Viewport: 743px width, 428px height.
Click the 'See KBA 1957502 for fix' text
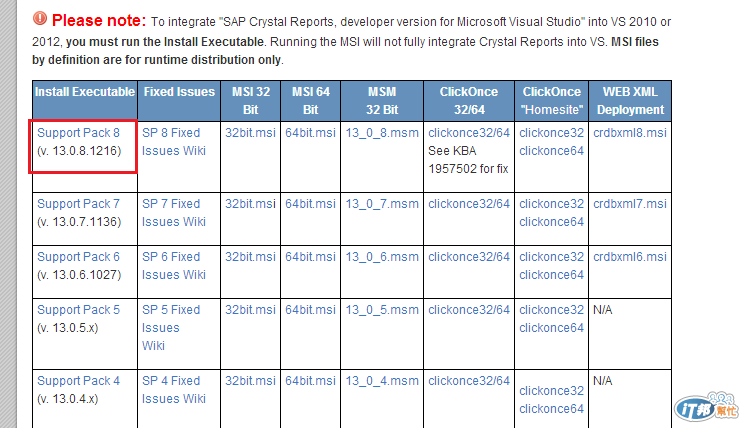click(468, 160)
